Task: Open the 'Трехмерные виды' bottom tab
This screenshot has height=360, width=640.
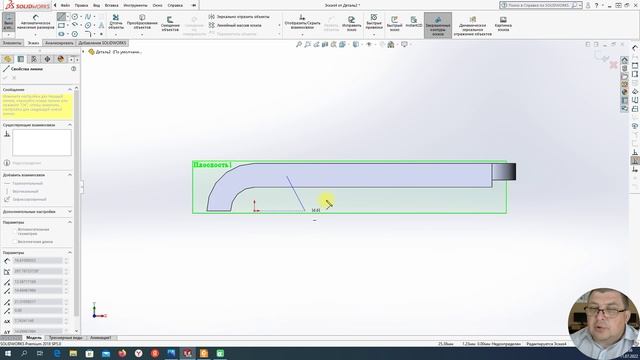Action: point(65,338)
